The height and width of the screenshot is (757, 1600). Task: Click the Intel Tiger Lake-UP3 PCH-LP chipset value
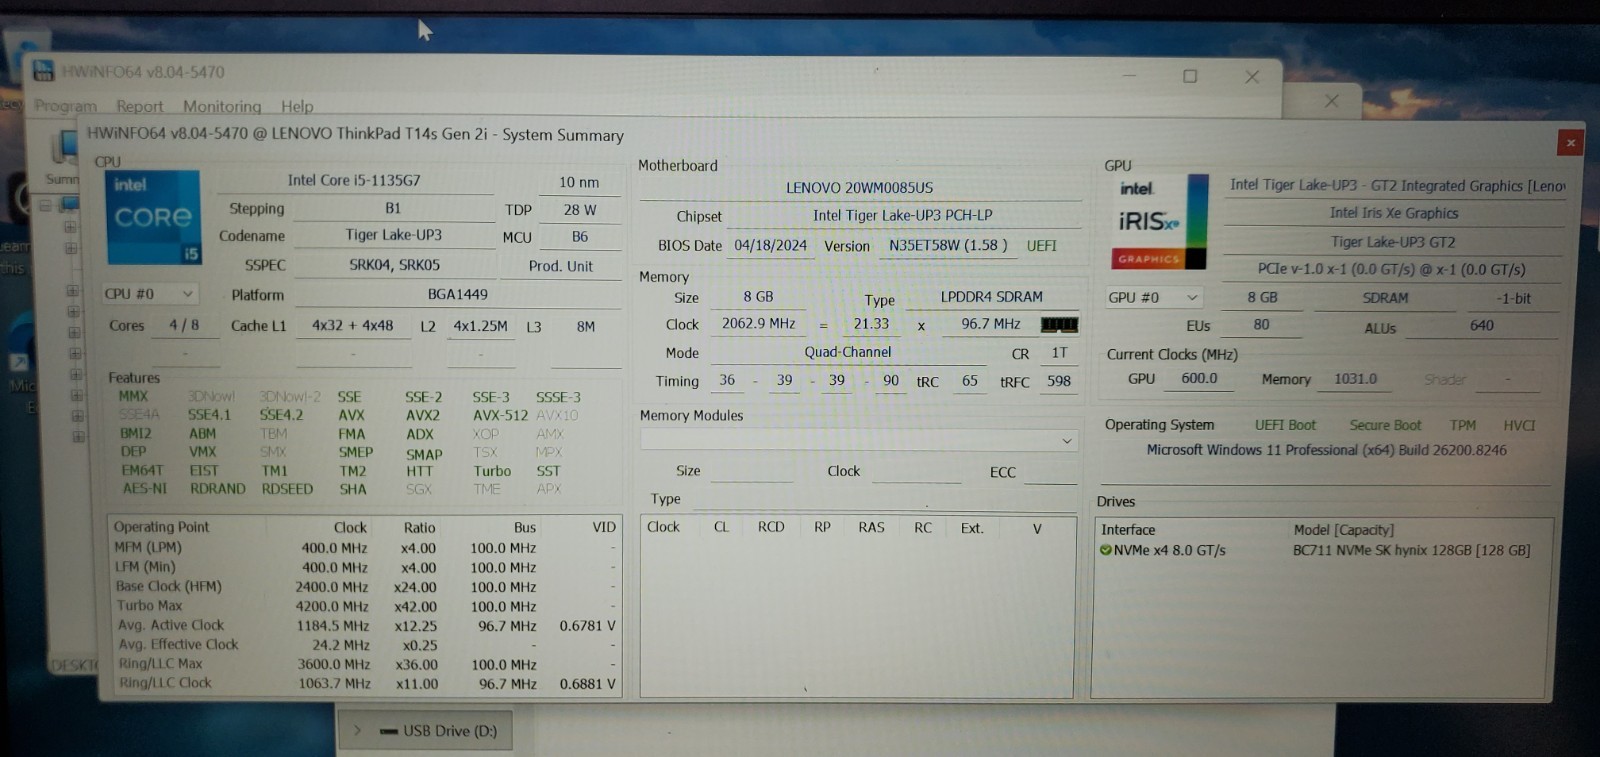tap(902, 215)
